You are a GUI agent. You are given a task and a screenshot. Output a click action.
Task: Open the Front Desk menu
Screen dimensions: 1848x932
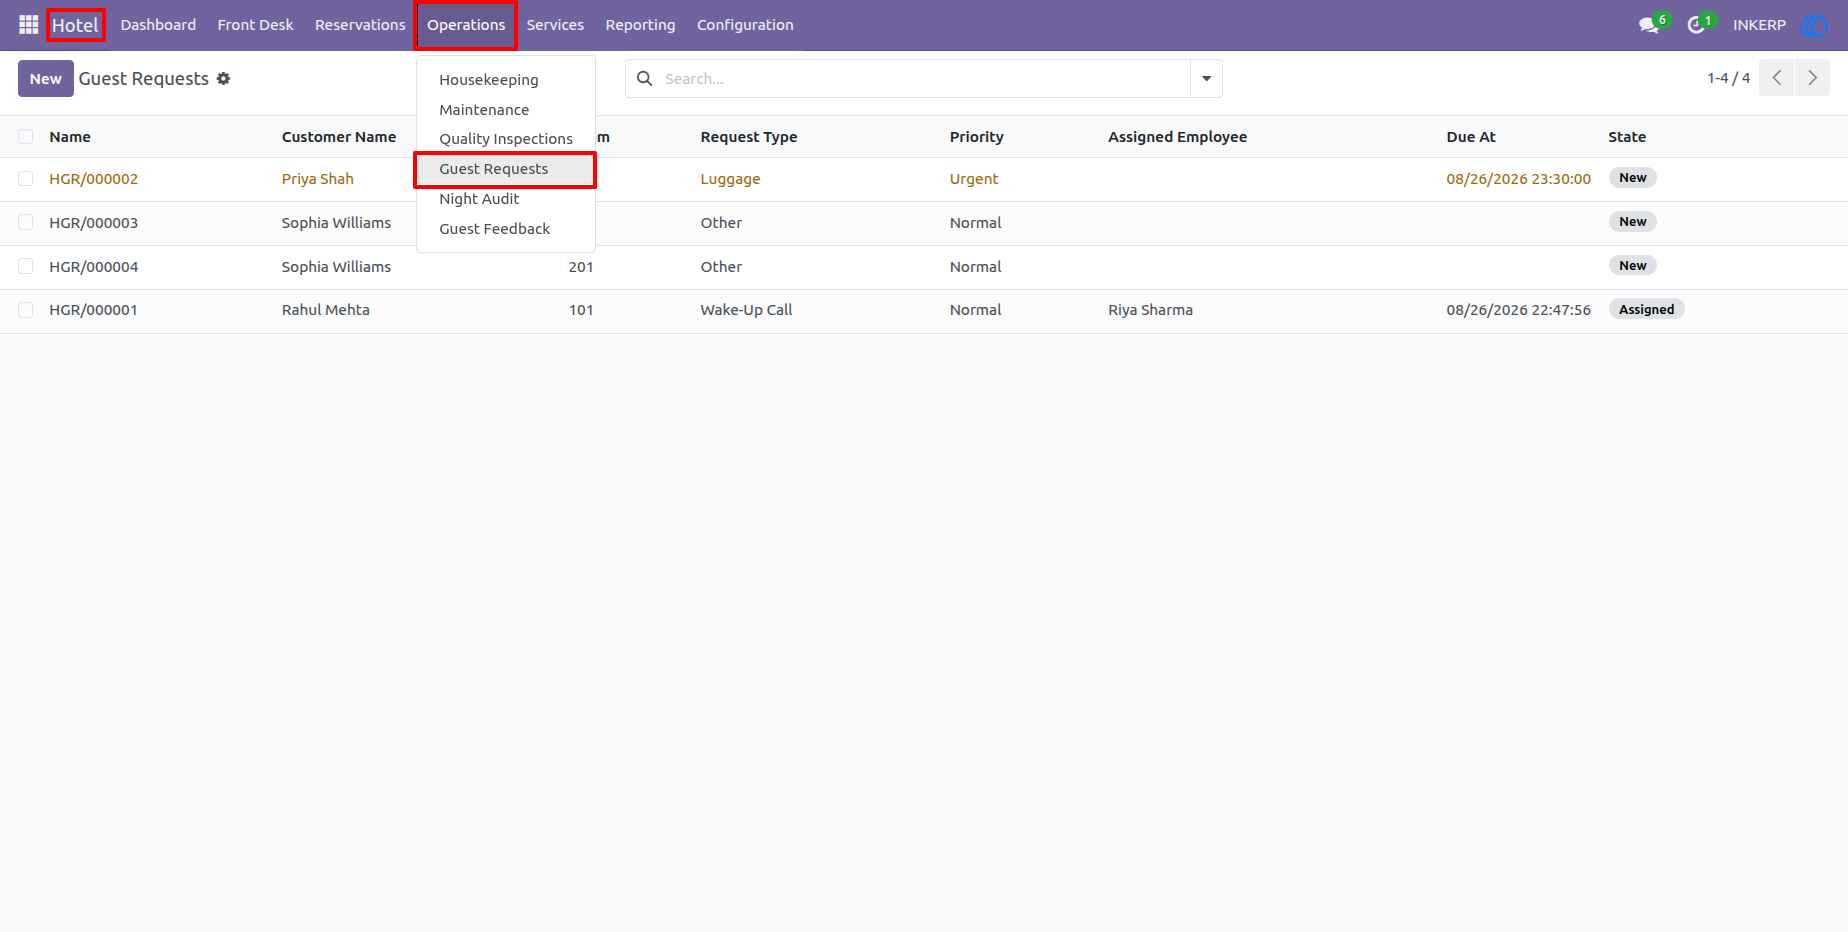click(255, 25)
